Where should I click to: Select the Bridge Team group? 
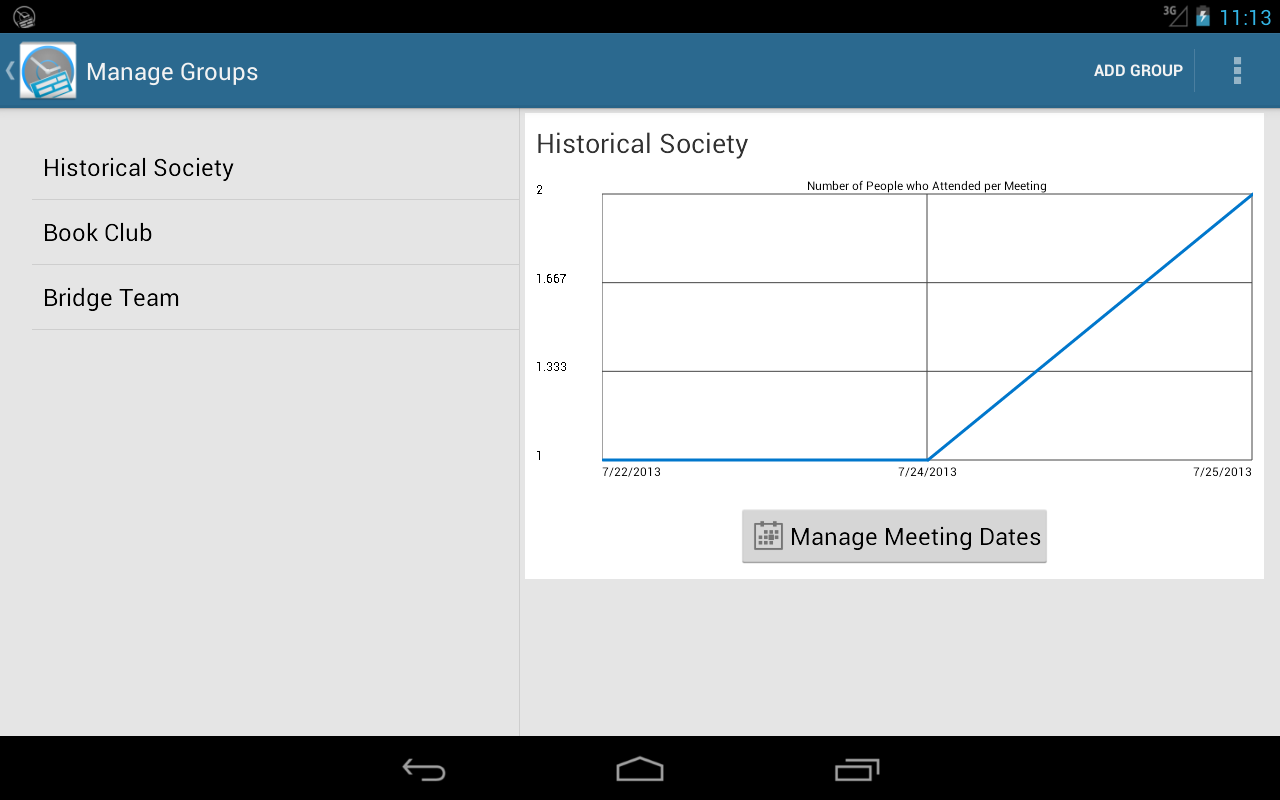click(275, 298)
